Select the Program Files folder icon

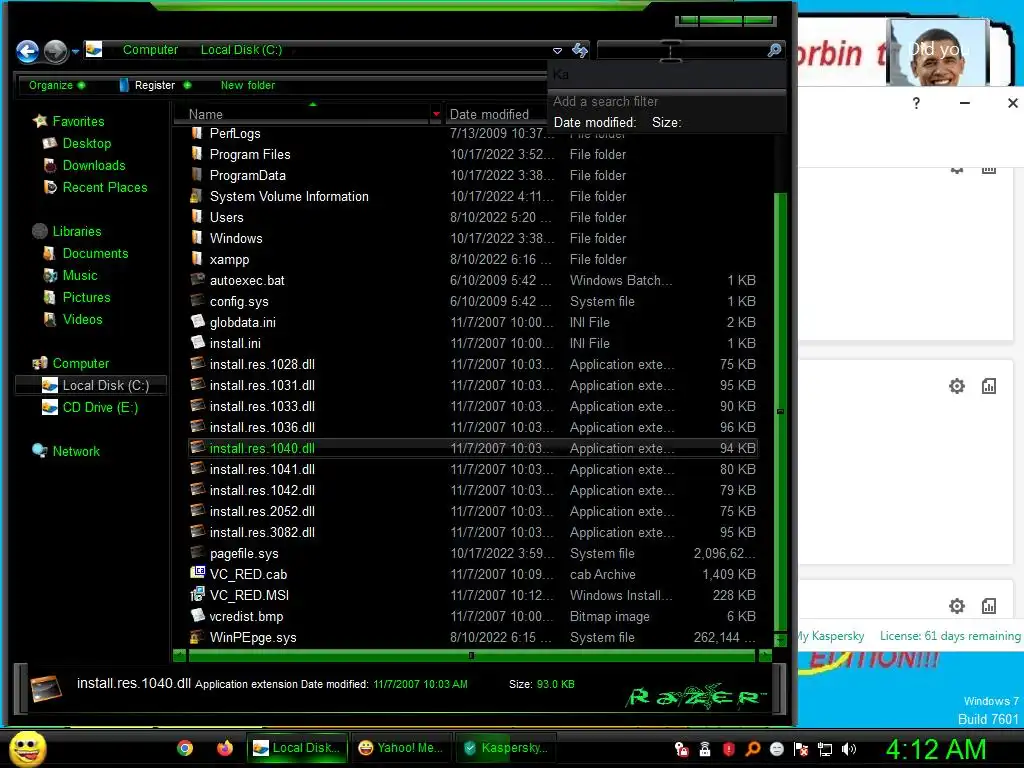(197, 154)
